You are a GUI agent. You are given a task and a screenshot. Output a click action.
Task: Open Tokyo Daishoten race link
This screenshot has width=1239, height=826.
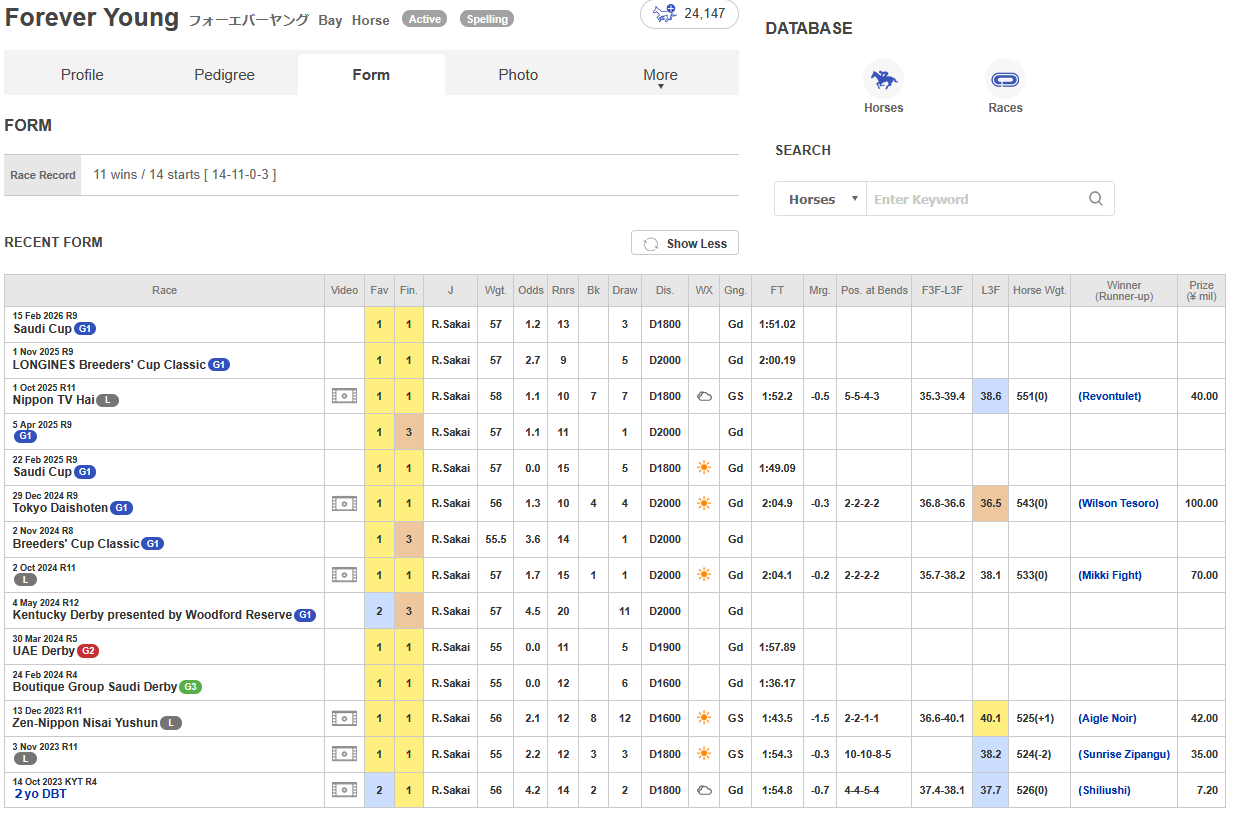tap(60, 508)
